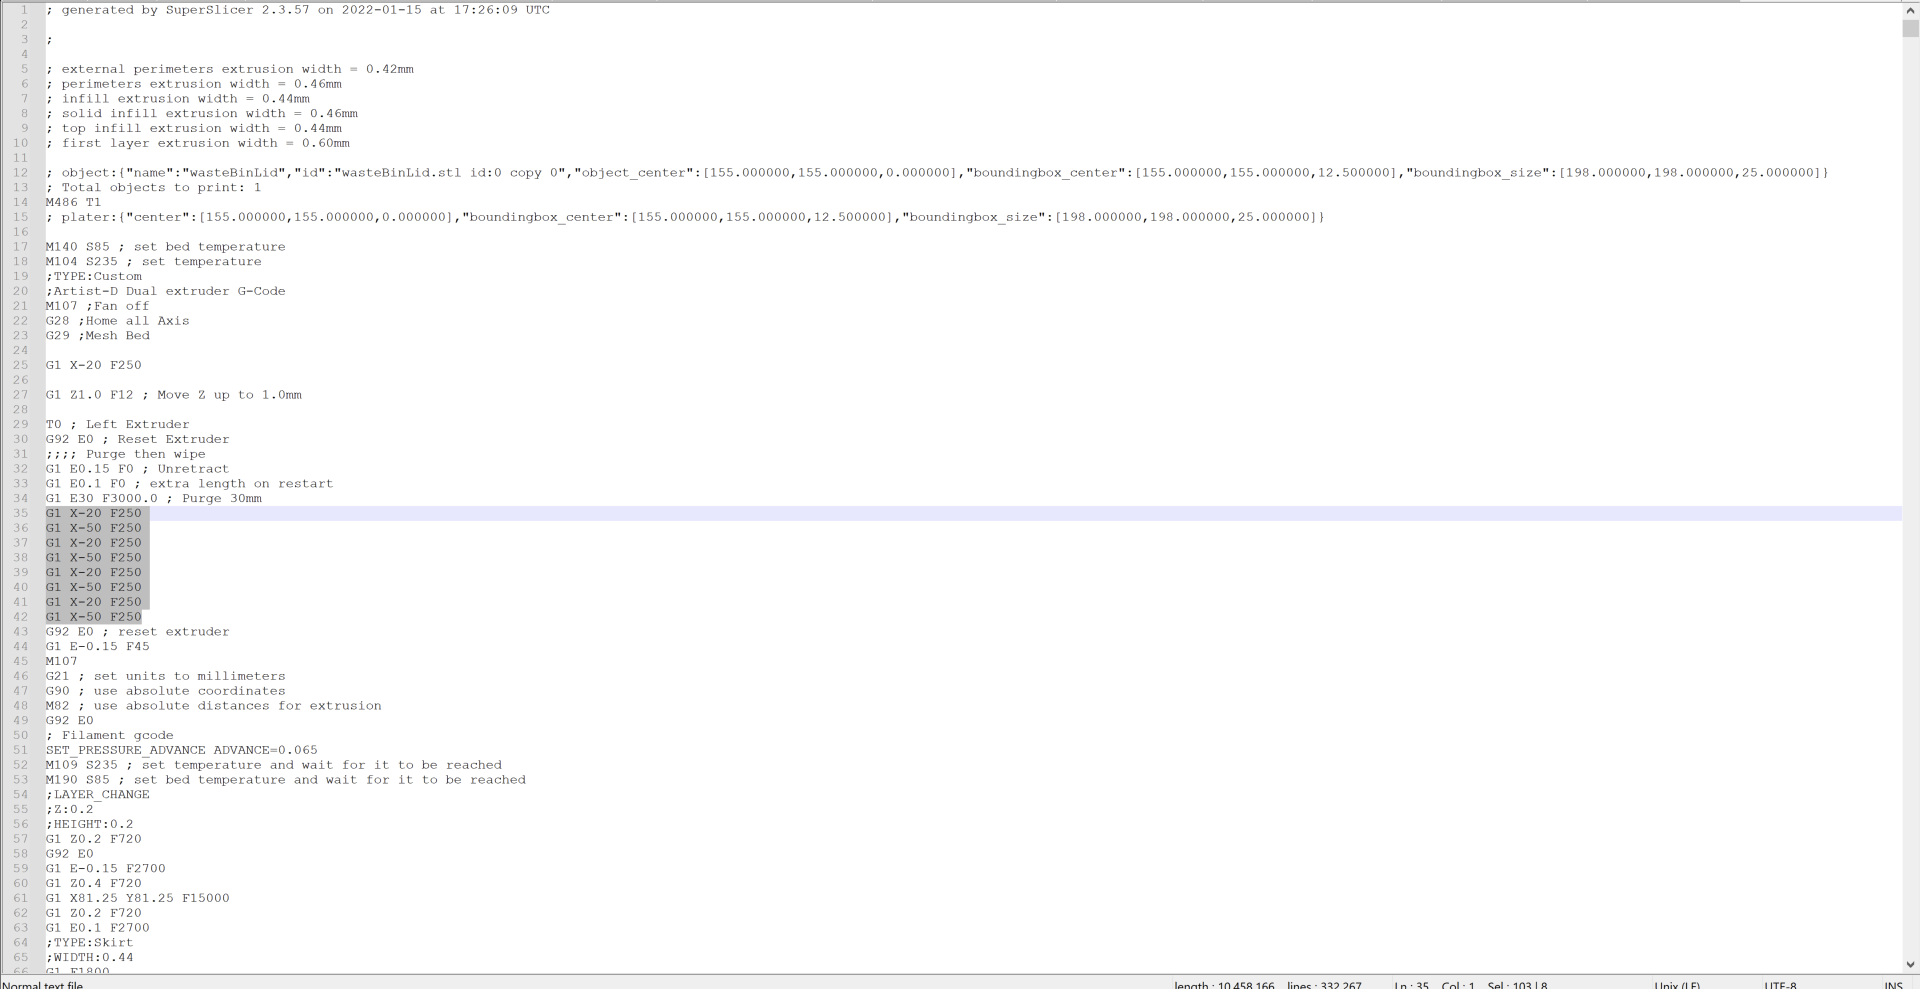The height and width of the screenshot is (989, 1920).
Task: Click the ';HEIGHT:0.2' line
Action: click(x=89, y=824)
